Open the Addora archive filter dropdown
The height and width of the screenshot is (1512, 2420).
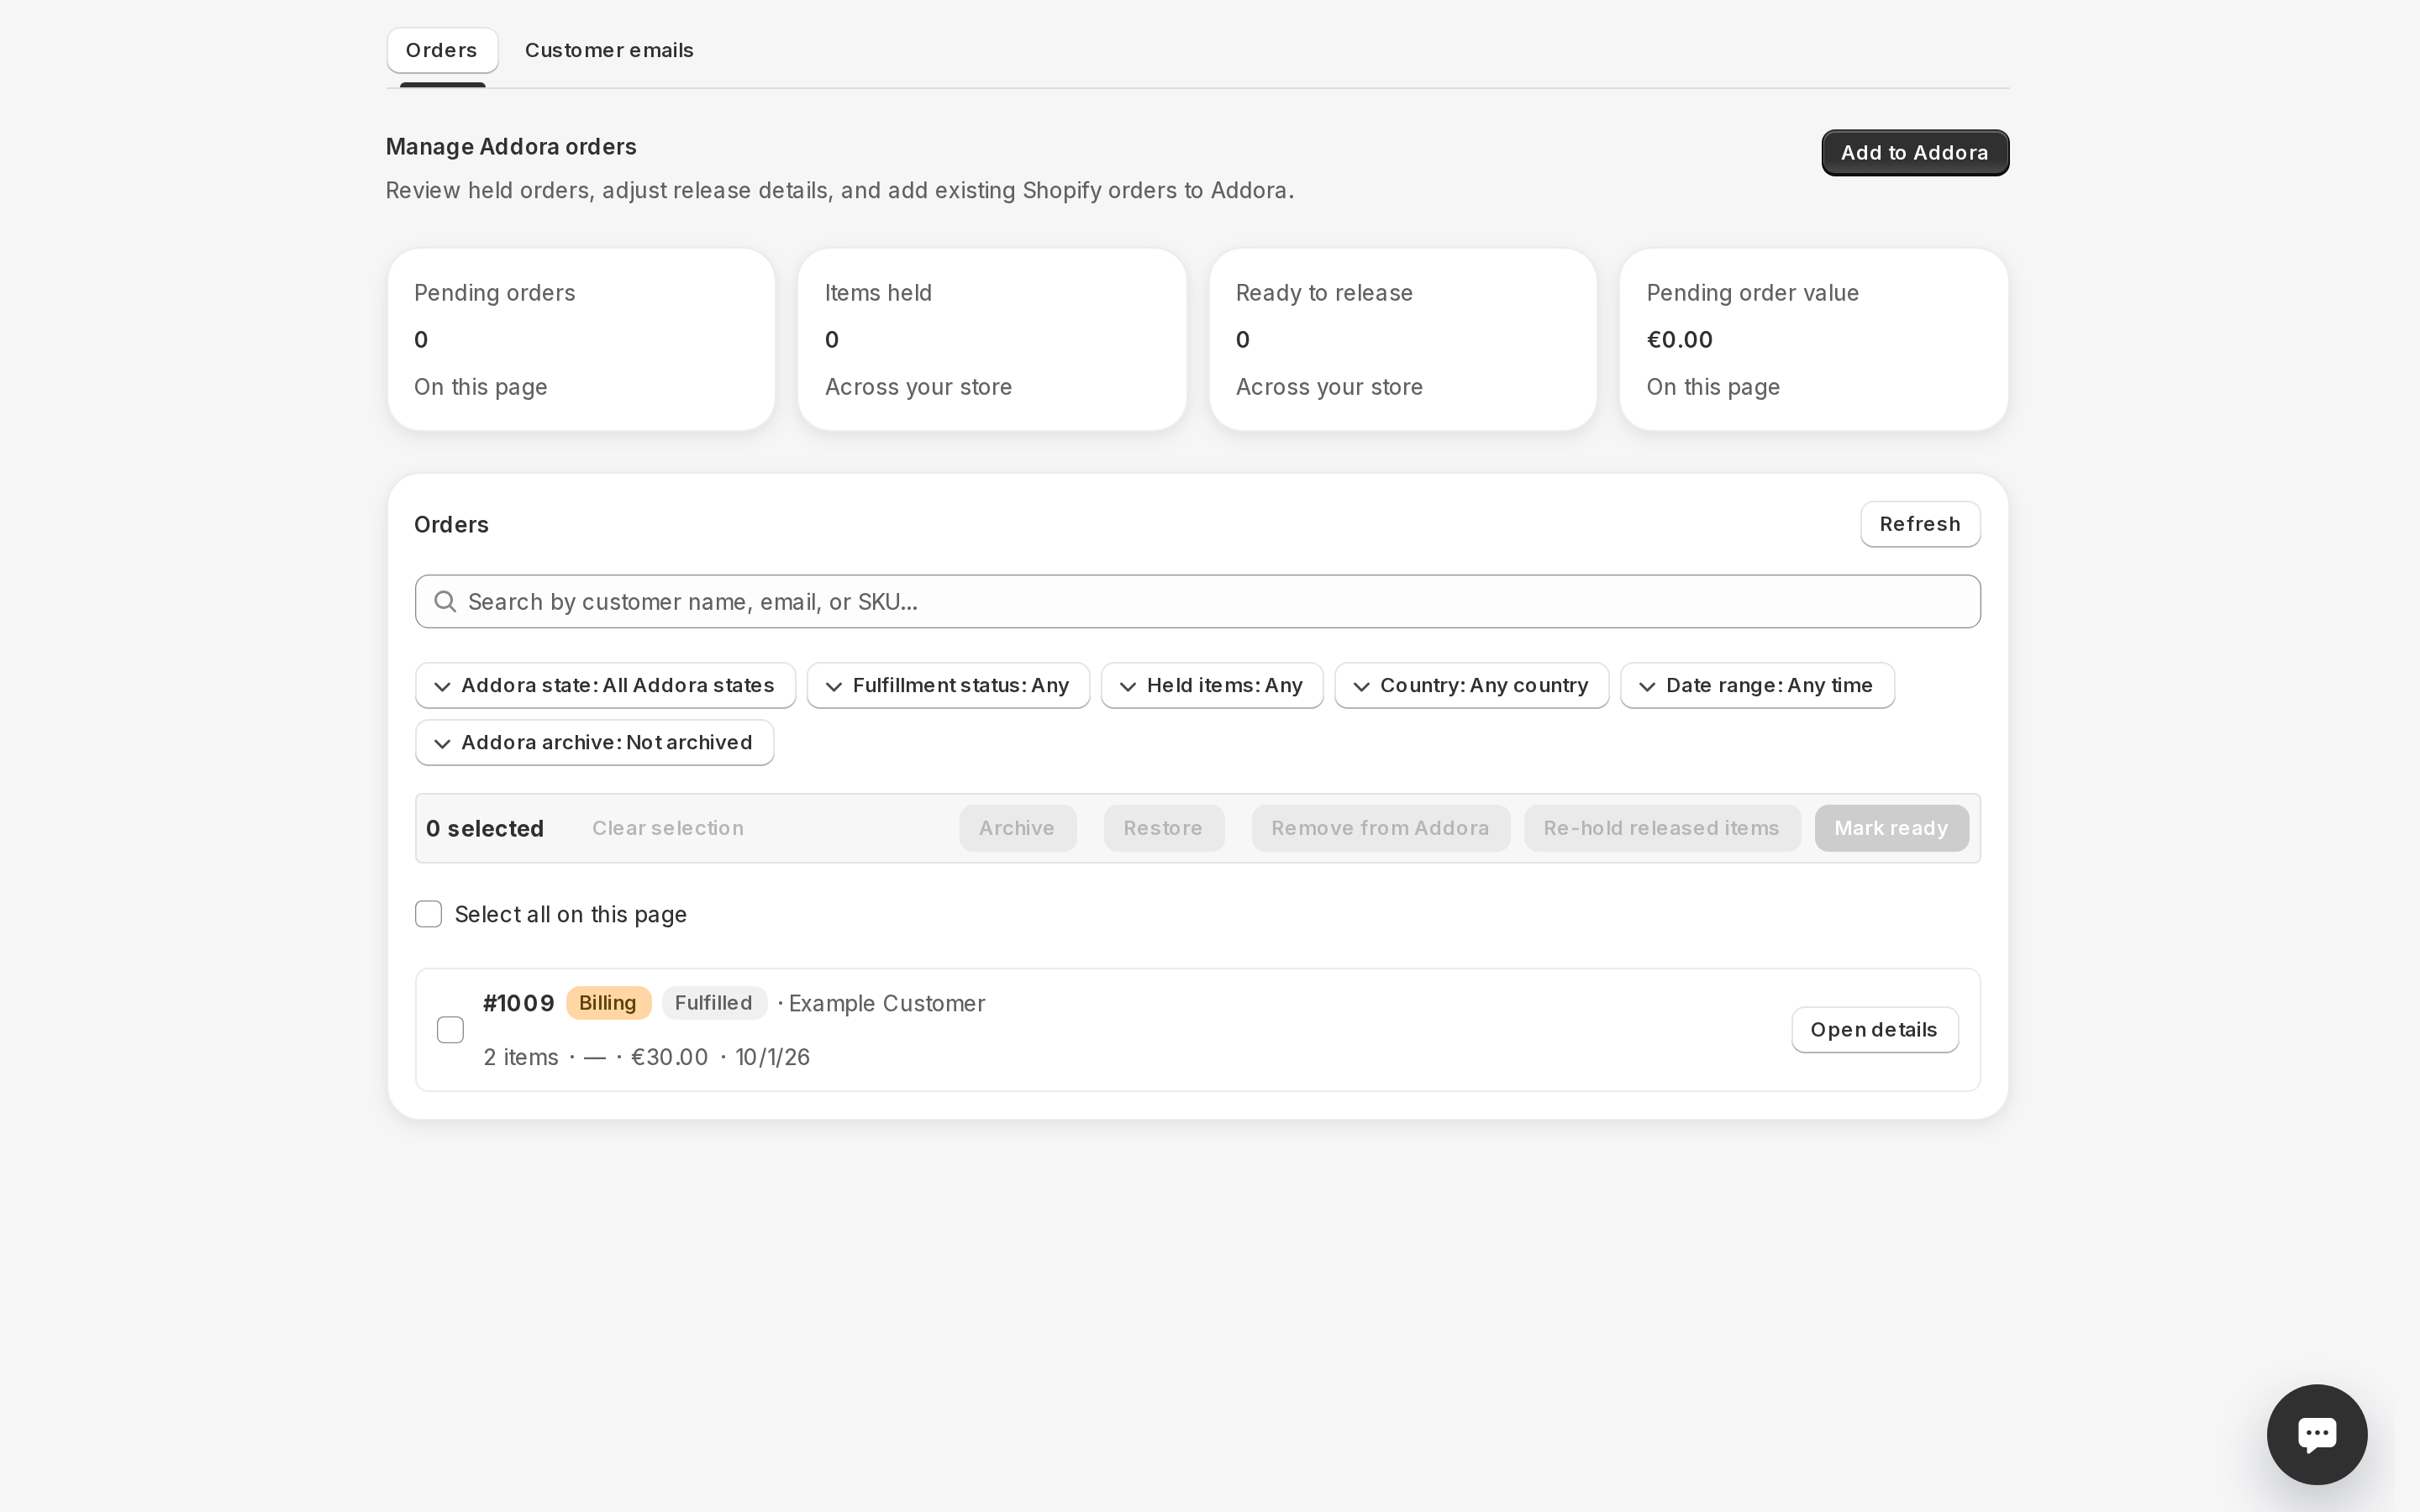click(x=595, y=743)
